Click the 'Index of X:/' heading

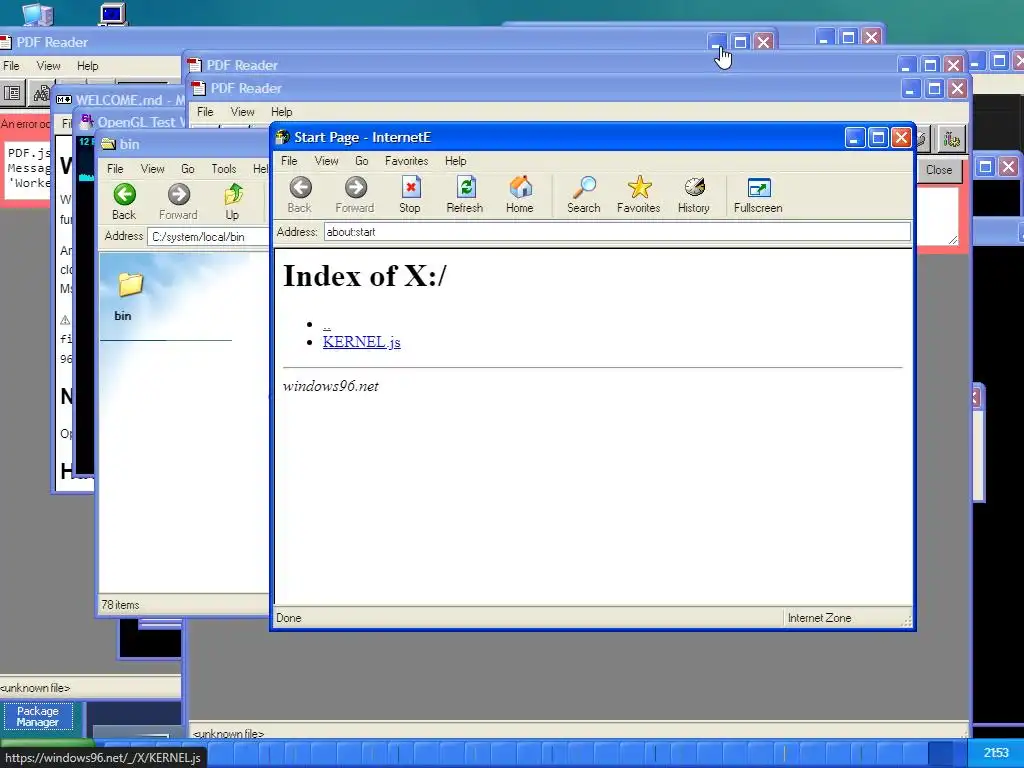364,276
